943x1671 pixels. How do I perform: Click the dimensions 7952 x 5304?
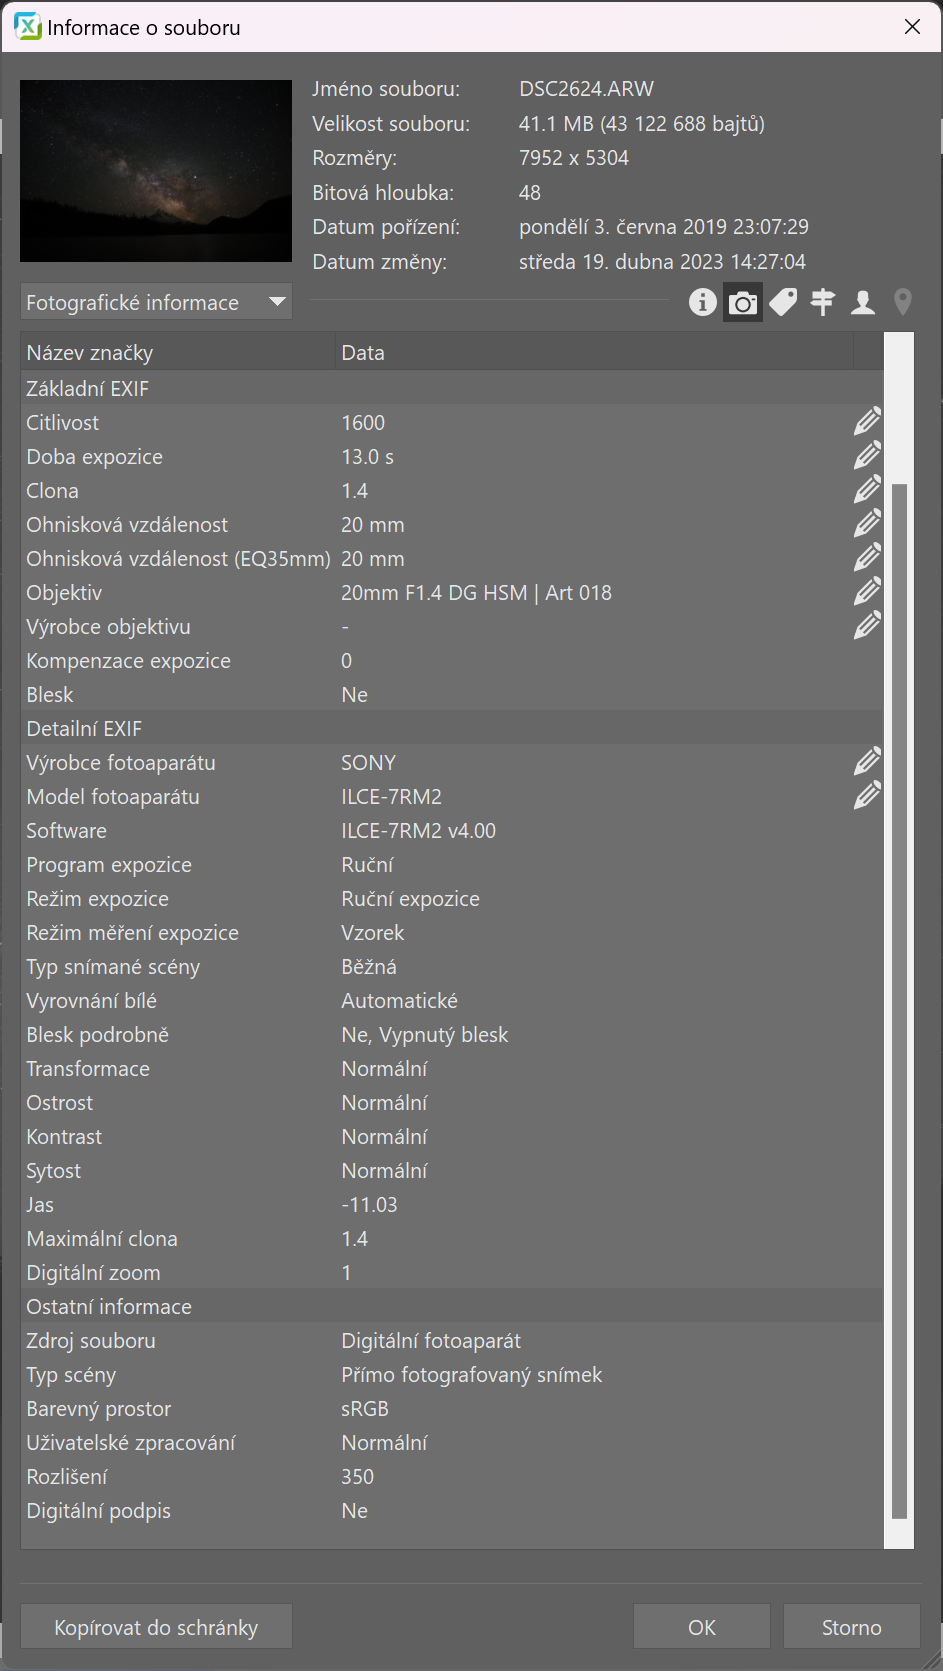click(x=574, y=158)
